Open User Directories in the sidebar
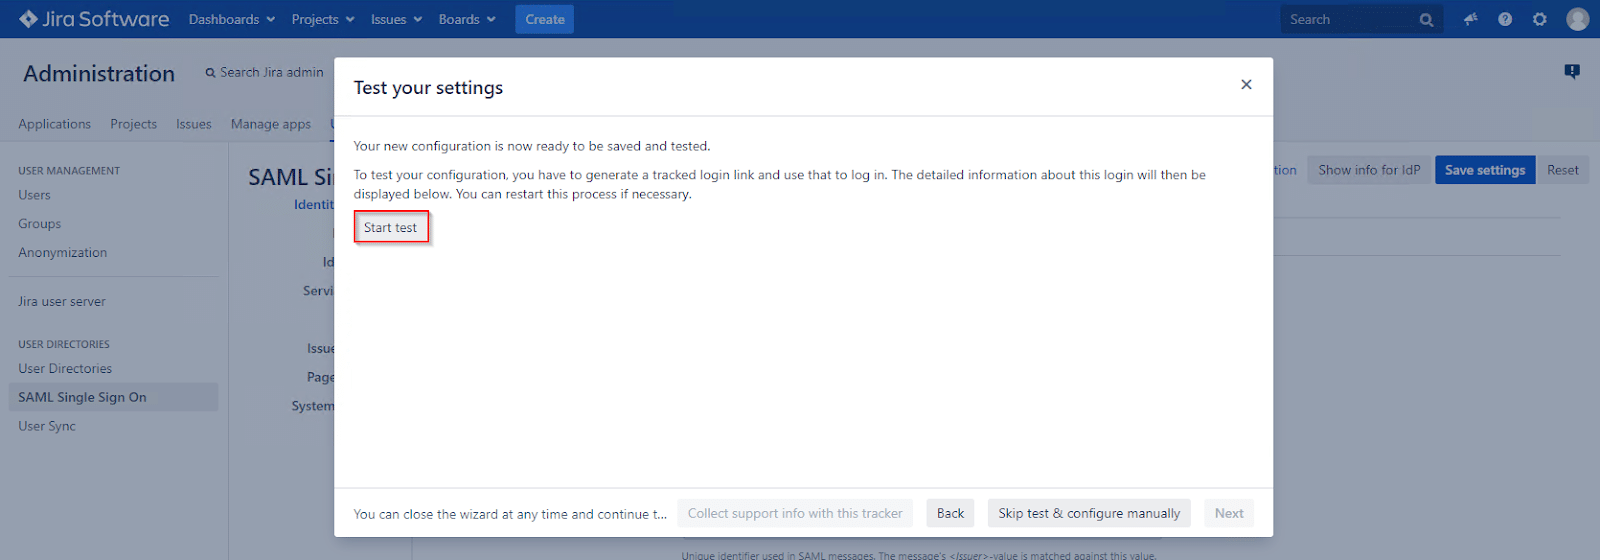The height and width of the screenshot is (560, 1600). pos(65,368)
